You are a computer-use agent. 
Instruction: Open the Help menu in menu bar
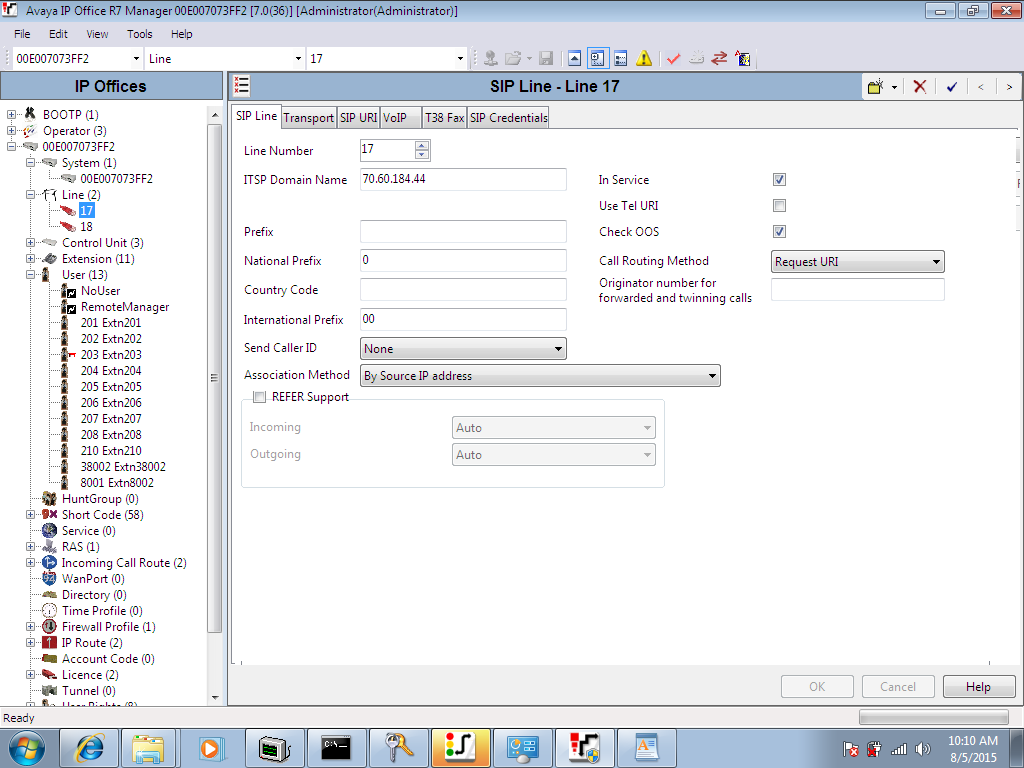coord(182,34)
